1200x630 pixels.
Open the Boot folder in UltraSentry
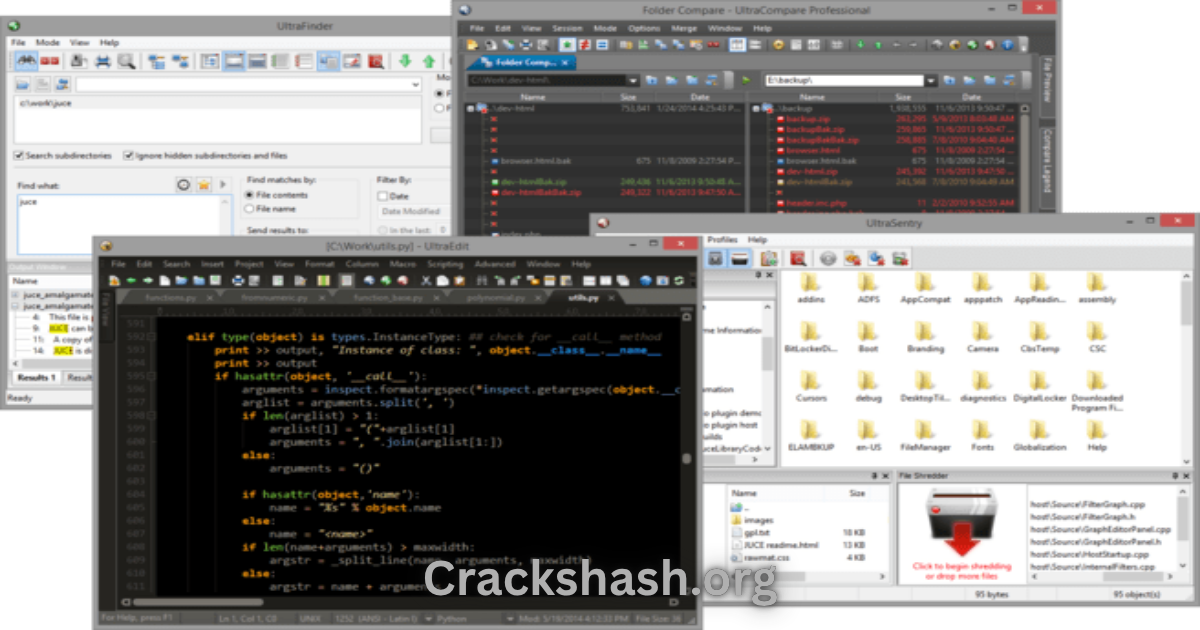coord(868,338)
